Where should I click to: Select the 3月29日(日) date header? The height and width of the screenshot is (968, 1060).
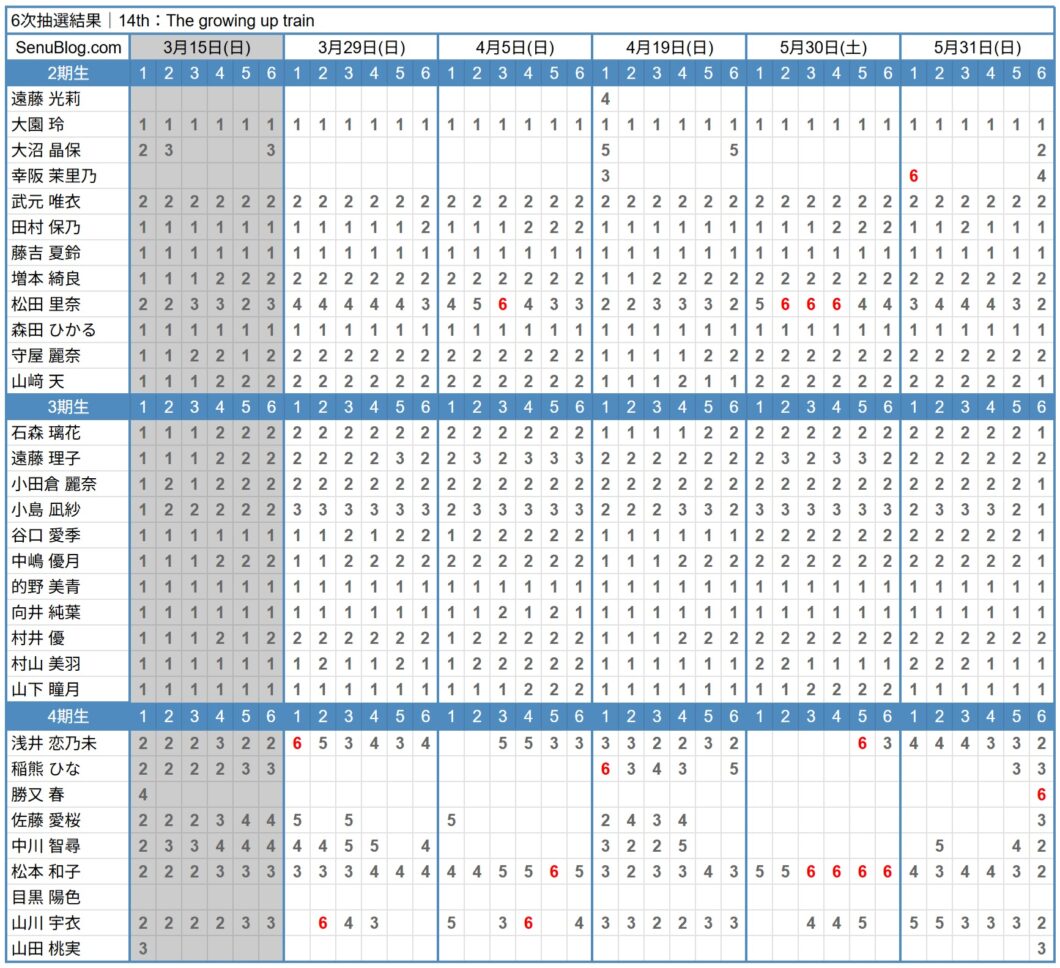tap(361, 47)
